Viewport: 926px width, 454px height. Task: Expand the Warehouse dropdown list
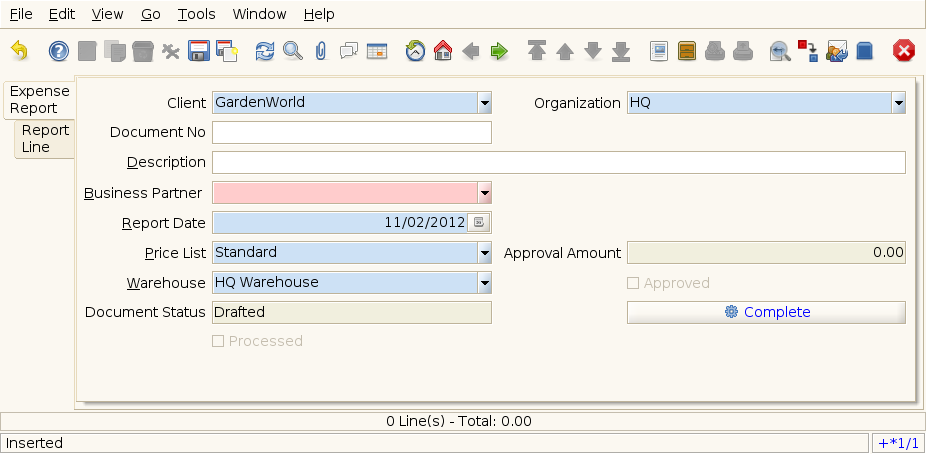(484, 283)
